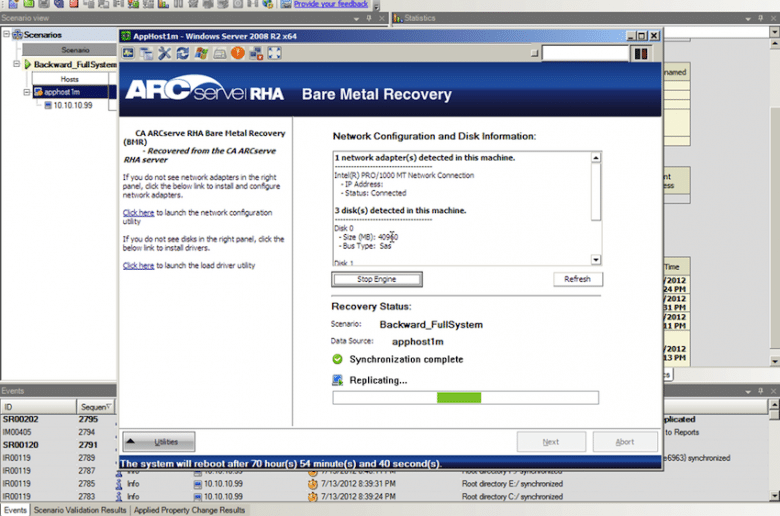Image resolution: width=780 pixels, height=516 pixels.
Task: Click the orange circle icon in AppHost1m toolbar
Action: point(238,53)
